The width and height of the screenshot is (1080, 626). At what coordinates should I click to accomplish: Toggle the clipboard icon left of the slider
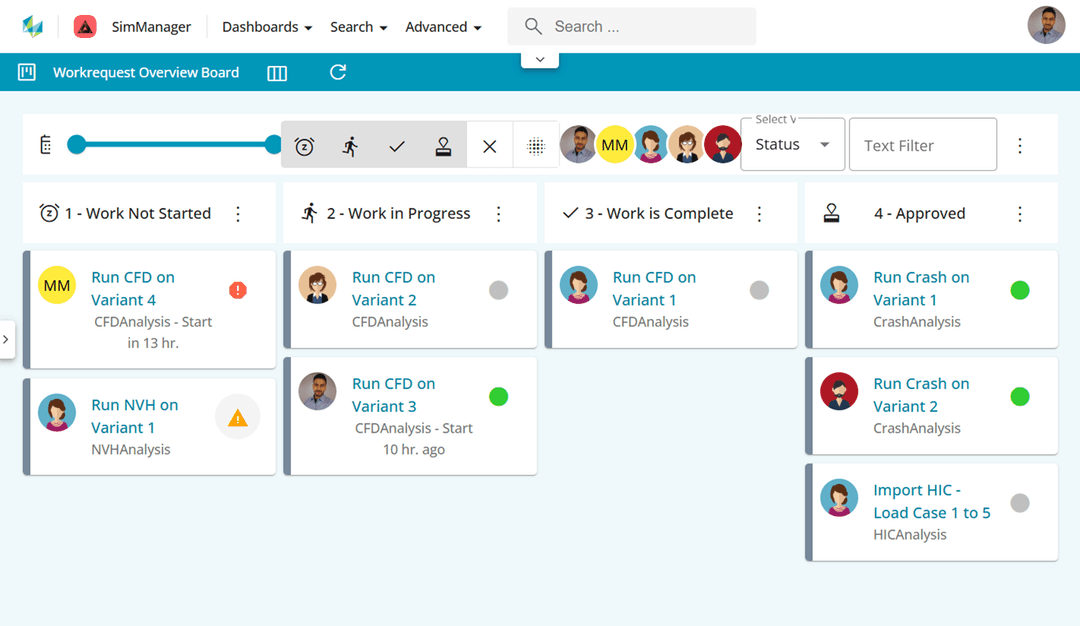(45, 144)
